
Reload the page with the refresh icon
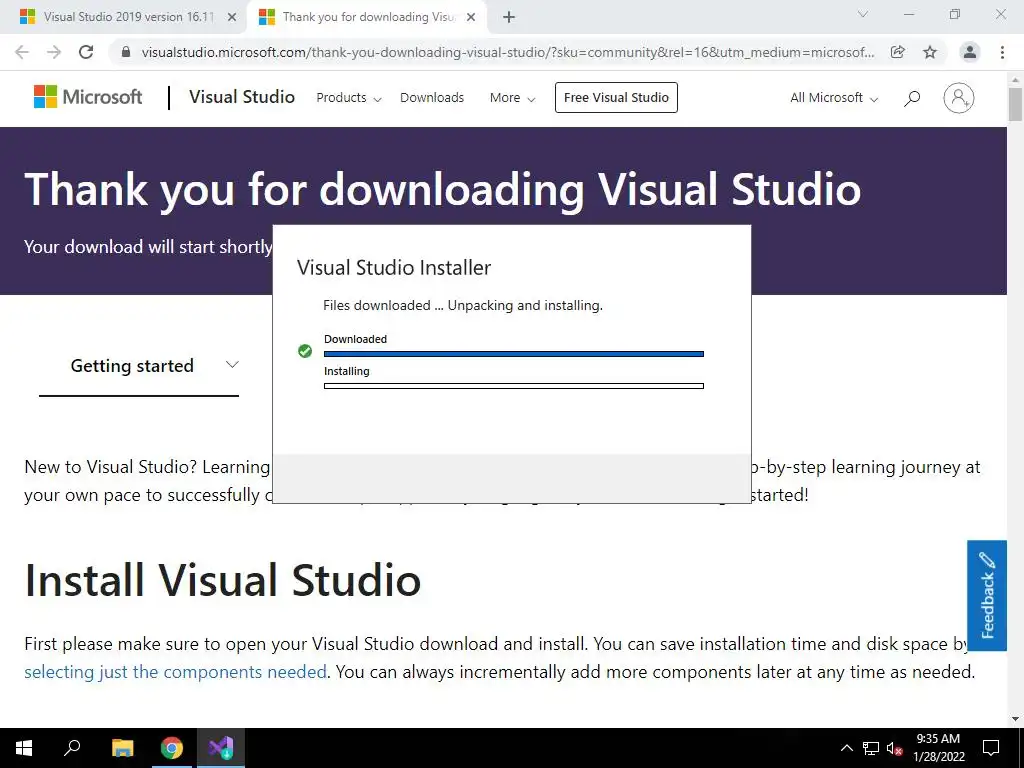point(86,52)
